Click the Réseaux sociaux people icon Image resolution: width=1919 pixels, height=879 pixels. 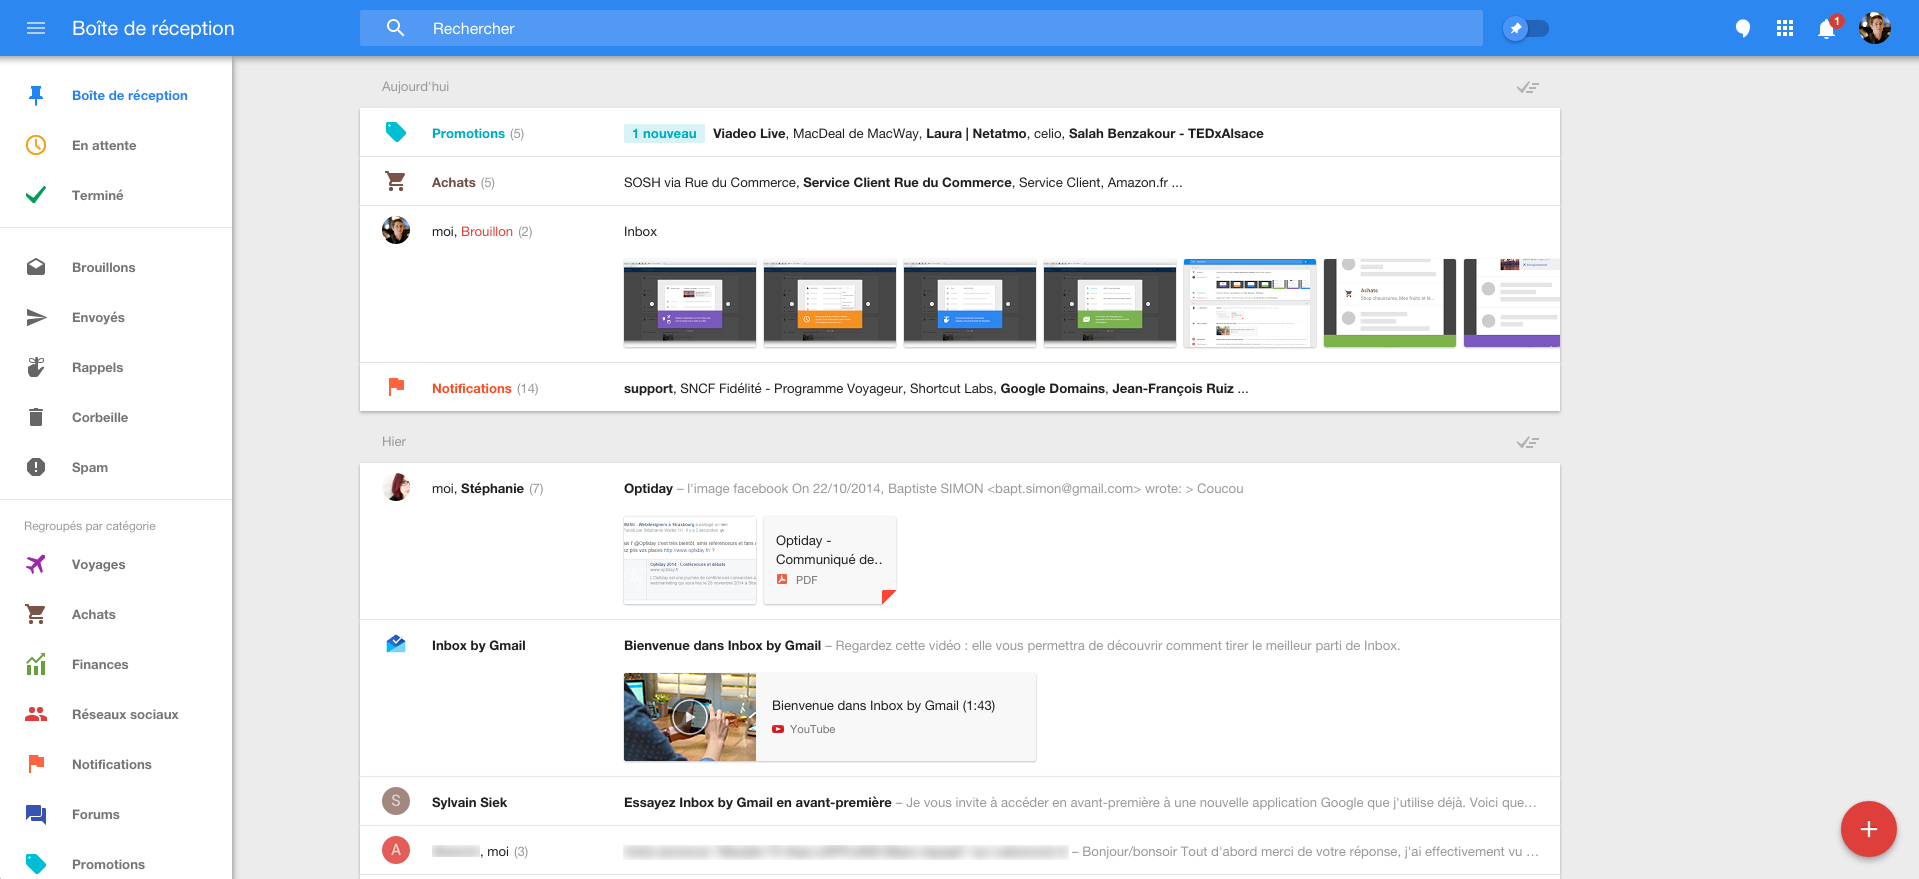coord(36,714)
